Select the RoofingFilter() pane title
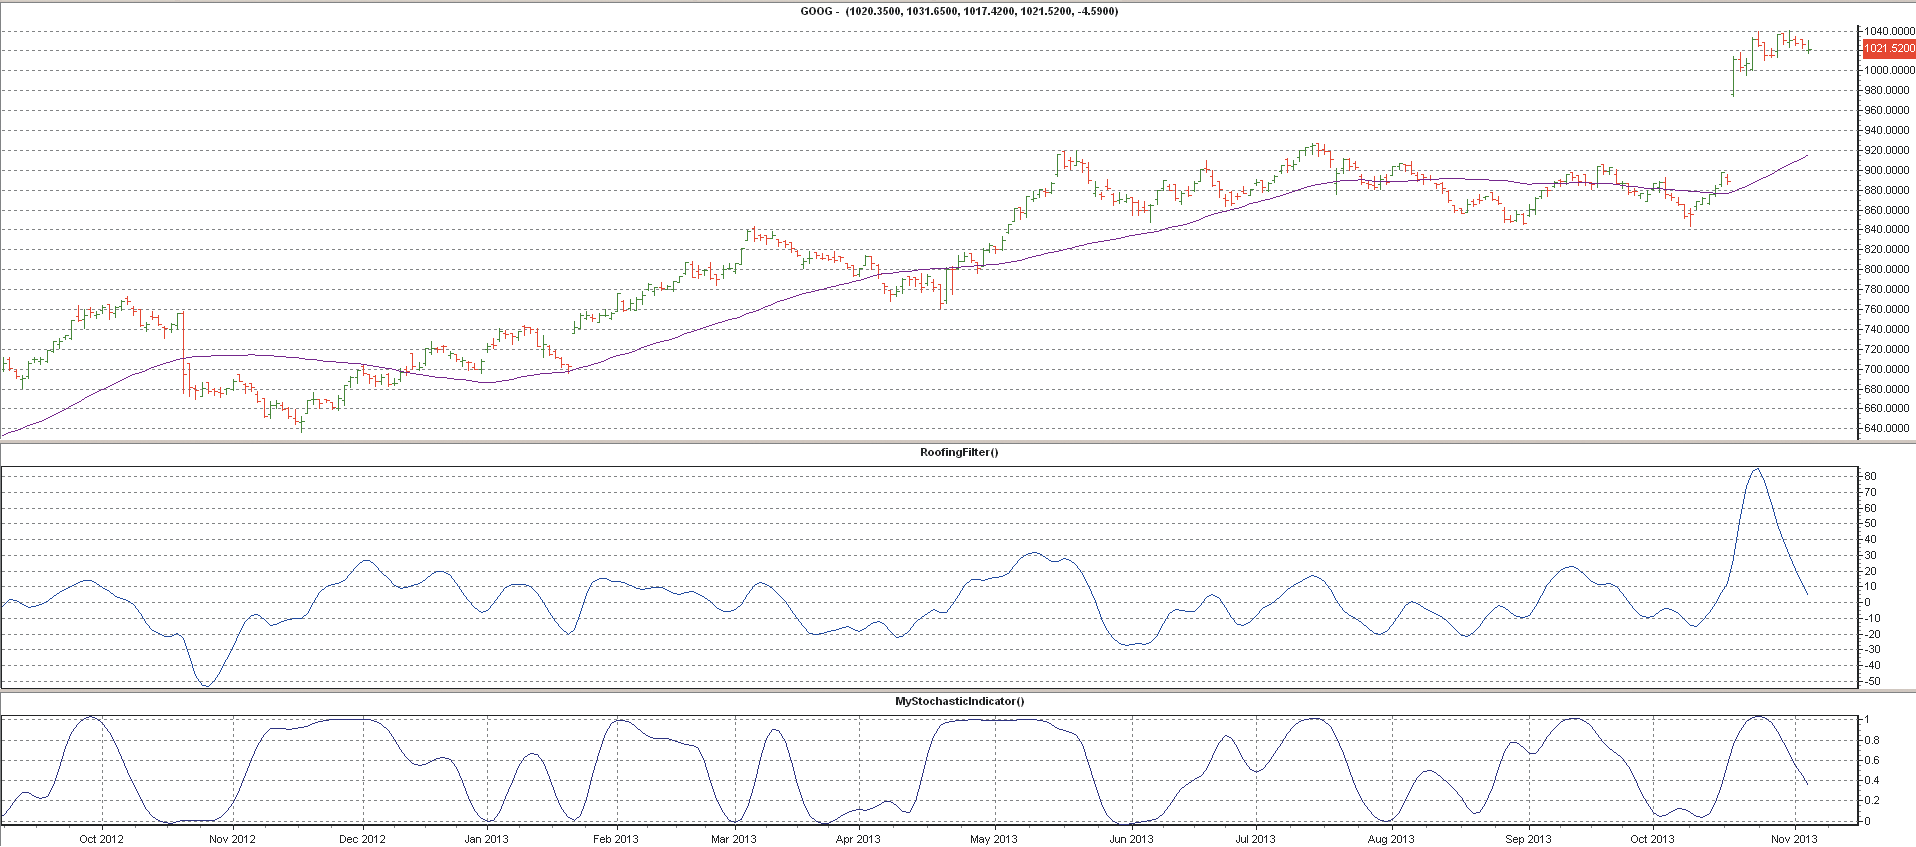 [x=959, y=452]
